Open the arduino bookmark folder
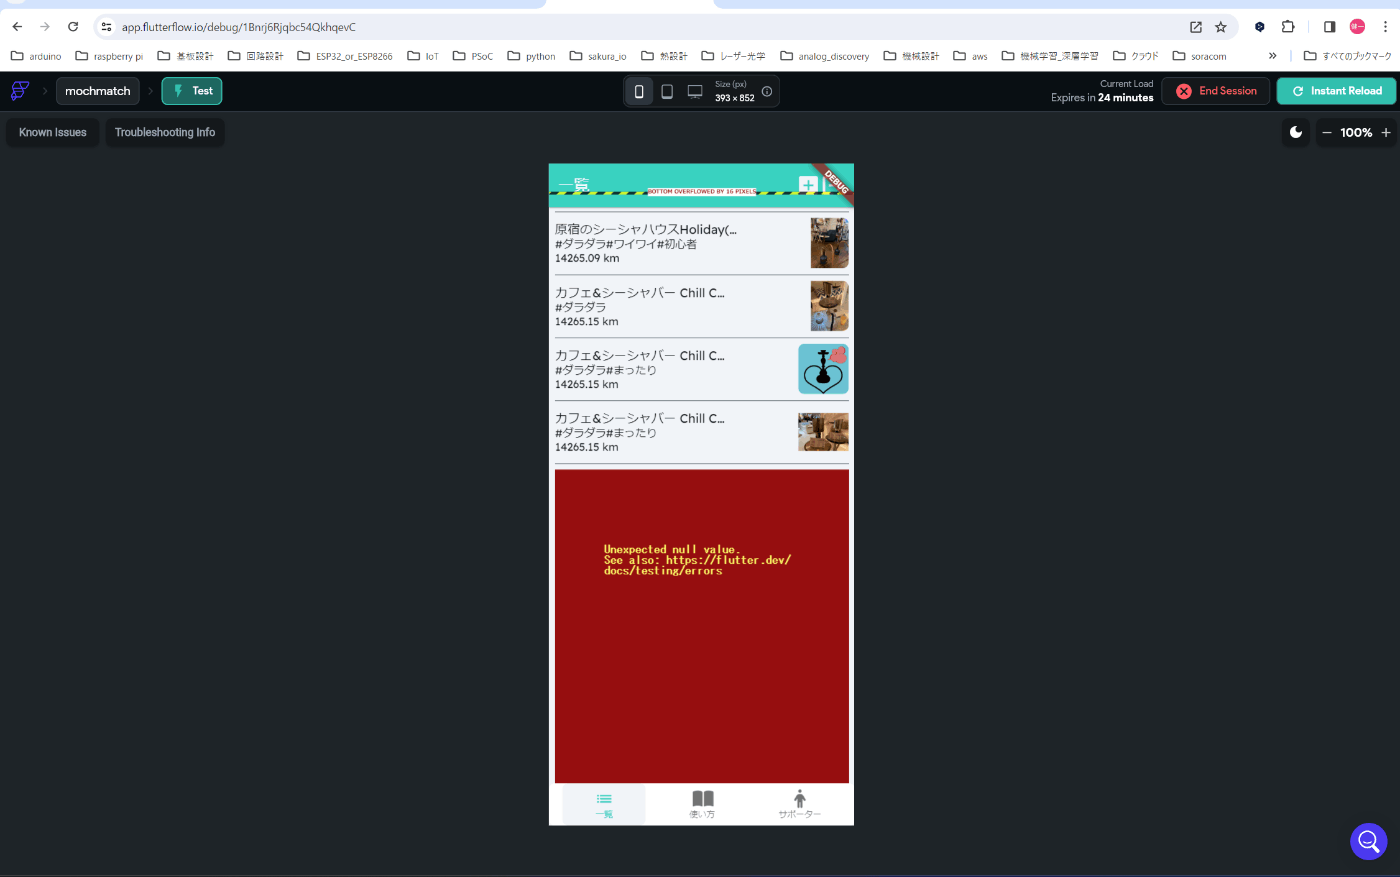1400x877 pixels. pos(36,56)
